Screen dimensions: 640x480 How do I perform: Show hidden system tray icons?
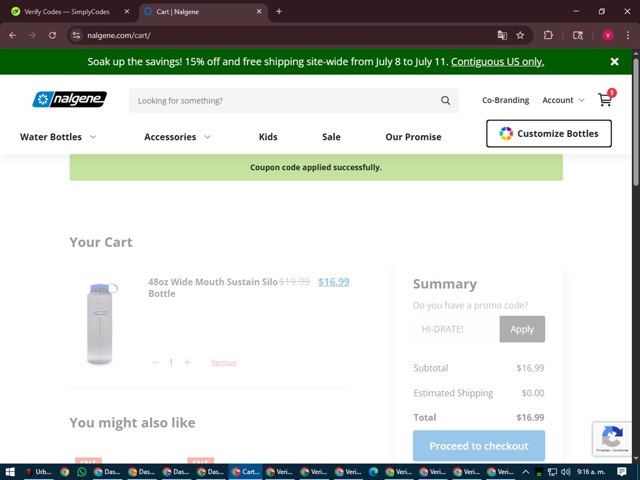pos(526,472)
